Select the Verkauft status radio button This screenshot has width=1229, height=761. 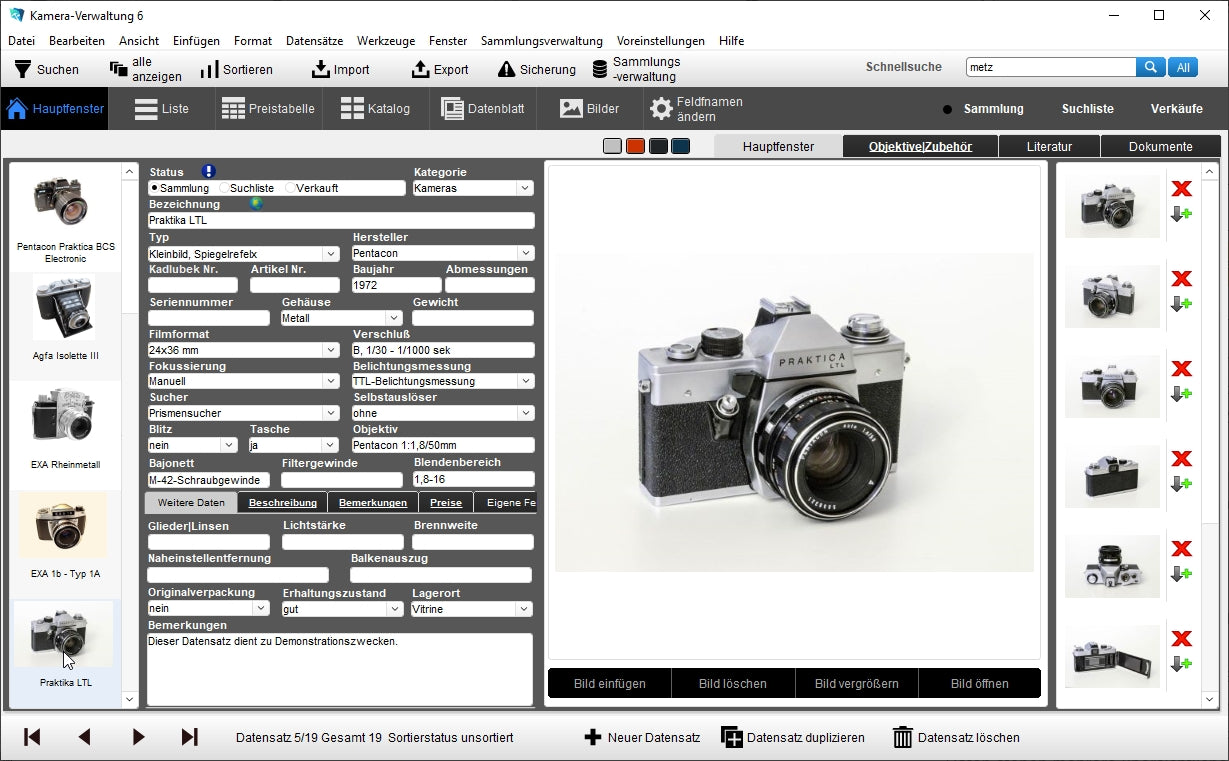pyautogui.click(x=290, y=188)
